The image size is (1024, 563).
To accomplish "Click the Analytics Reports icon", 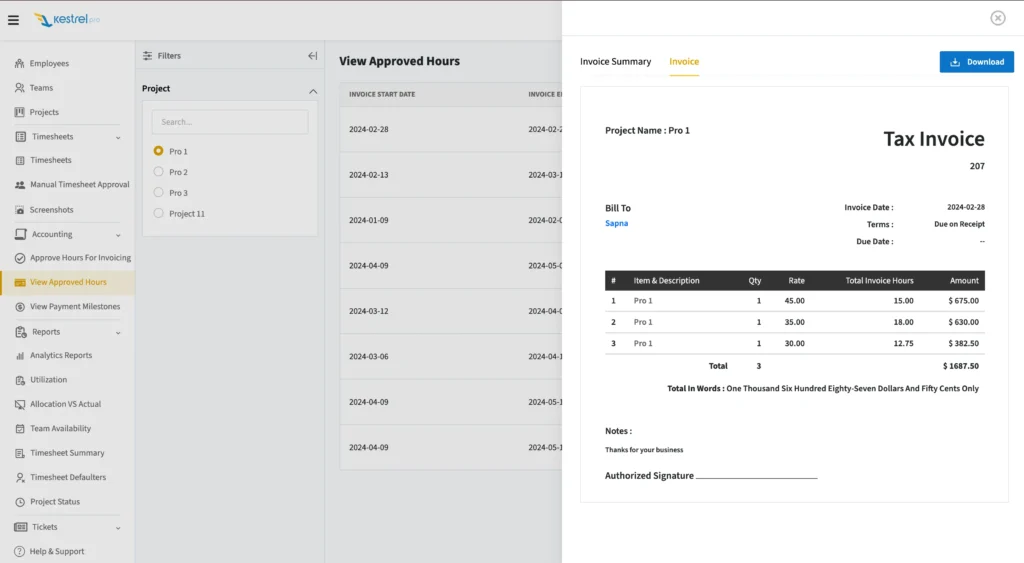I will pos(20,355).
